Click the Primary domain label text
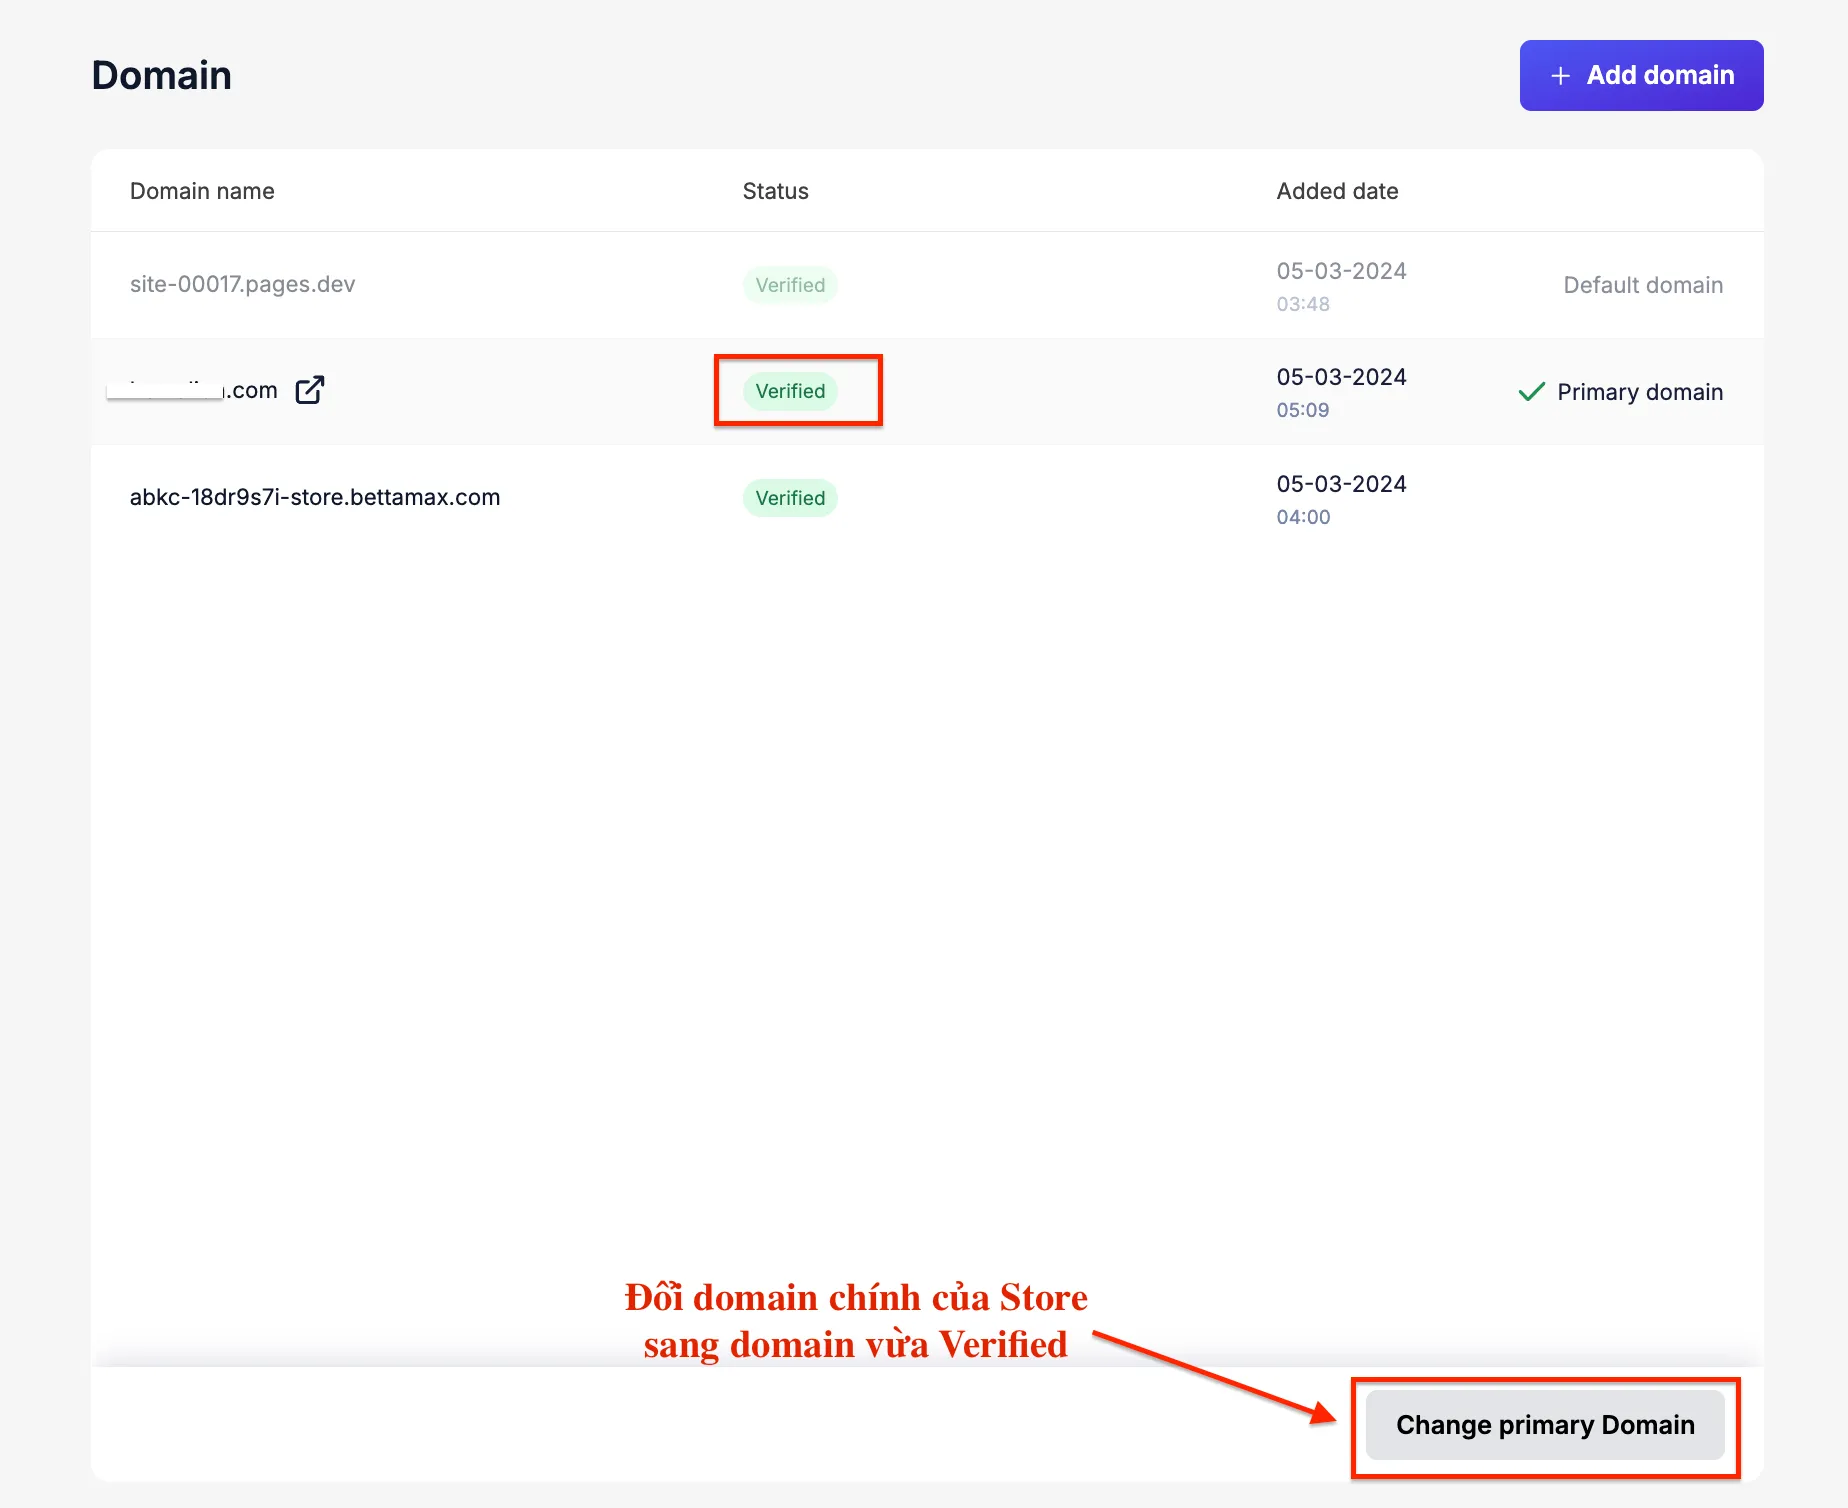The width and height of the screenshot is (1848, 1508). coord(1640,392)
